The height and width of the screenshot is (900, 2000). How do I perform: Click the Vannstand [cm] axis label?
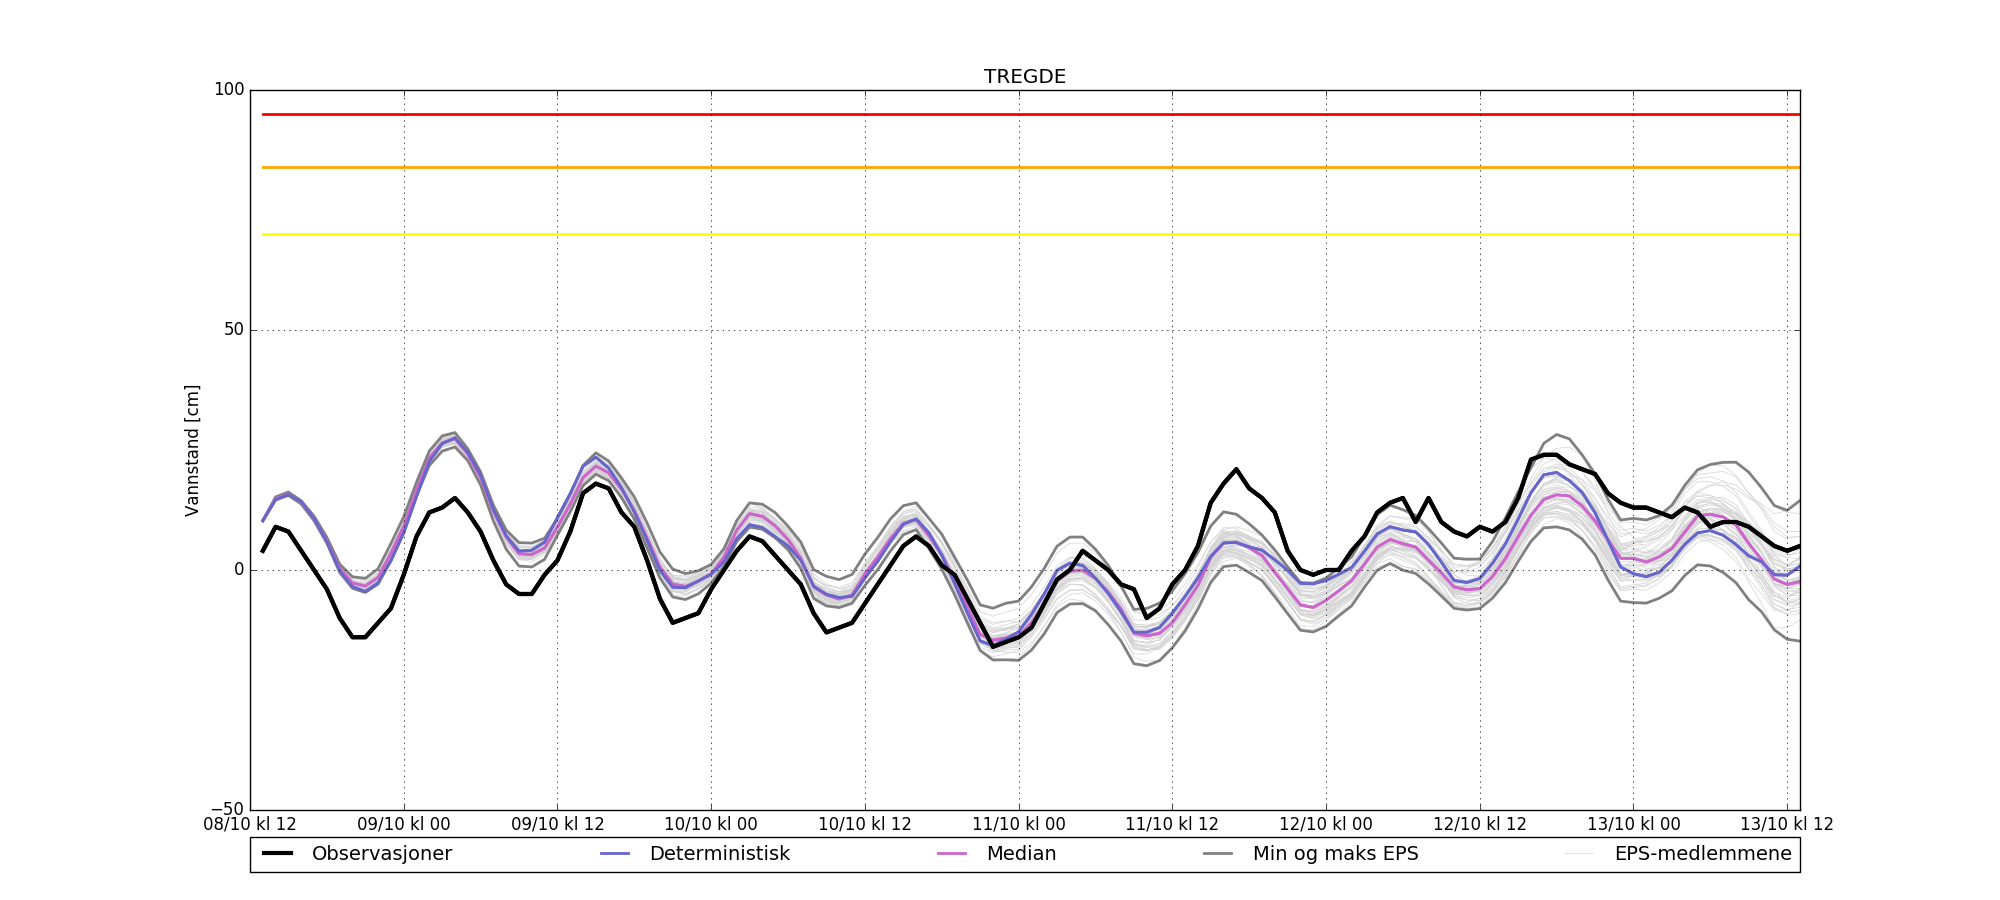click(192, 450)
